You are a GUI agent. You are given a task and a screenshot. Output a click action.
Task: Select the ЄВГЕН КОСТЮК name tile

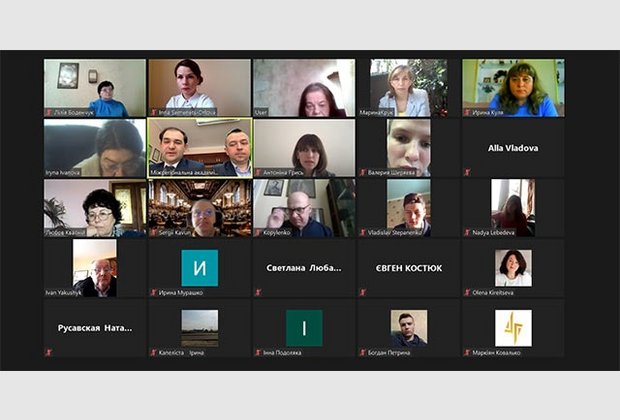[409, 268]
